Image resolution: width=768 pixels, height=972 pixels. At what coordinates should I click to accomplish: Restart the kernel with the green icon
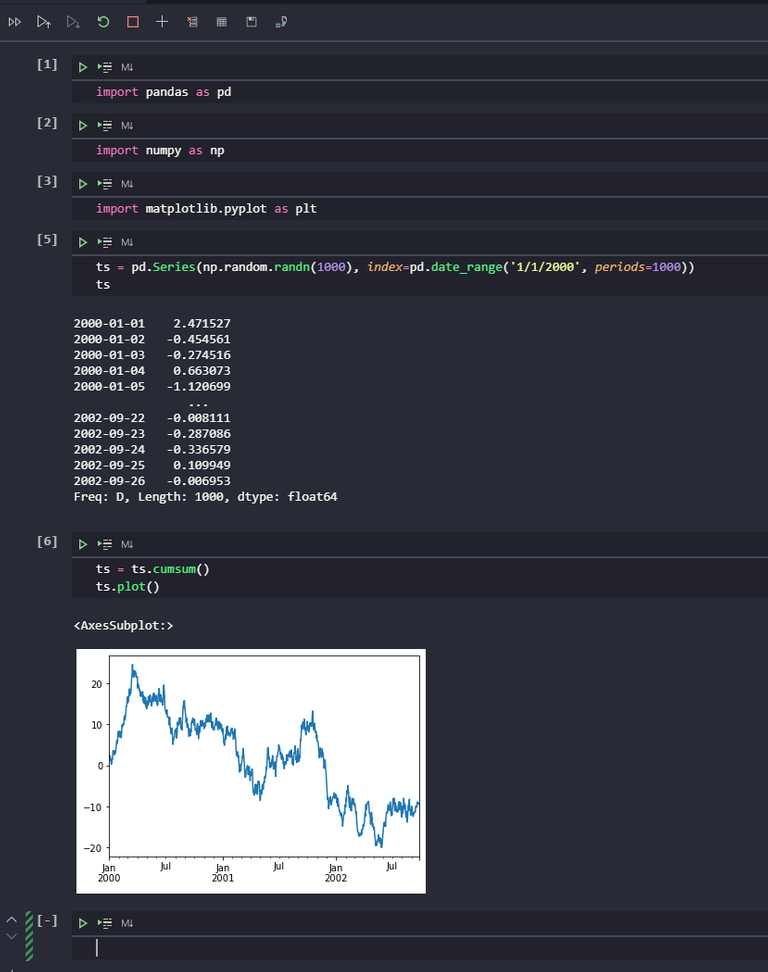click(x=103, y=22)
